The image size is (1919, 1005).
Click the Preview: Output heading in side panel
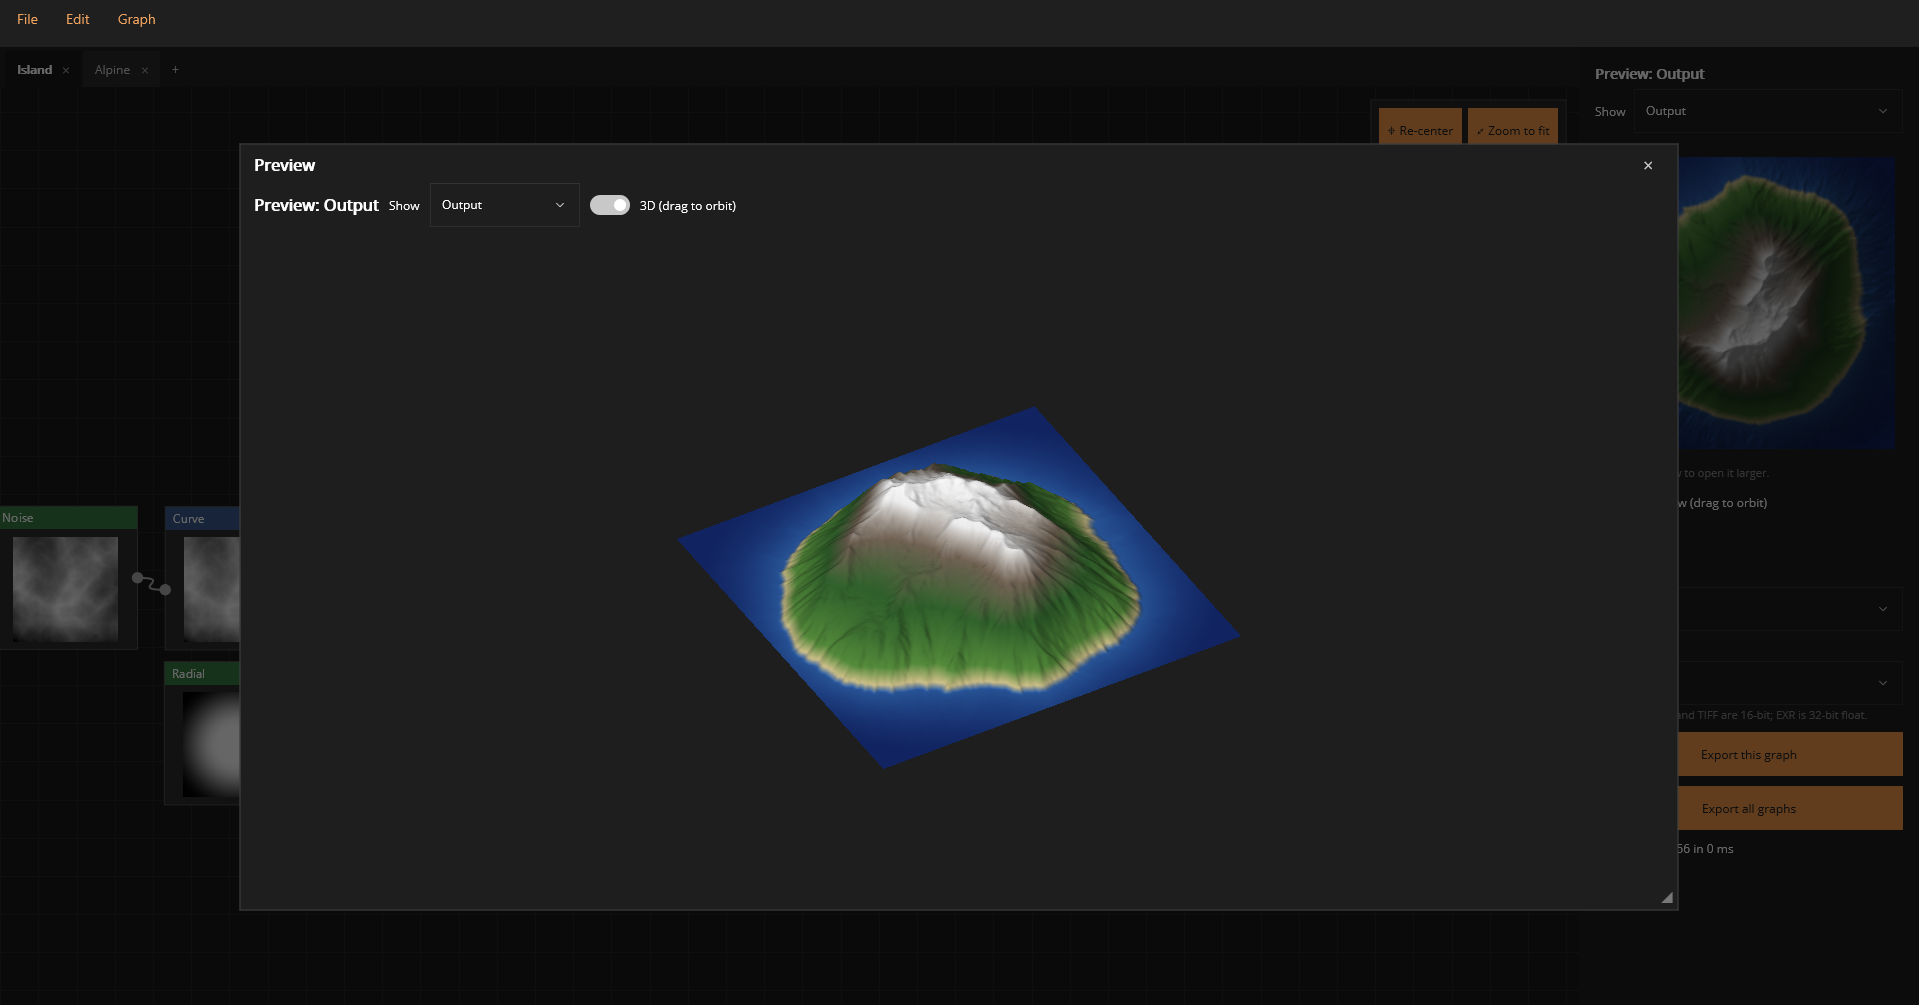pyautogui.click(x=1649, y=74)
